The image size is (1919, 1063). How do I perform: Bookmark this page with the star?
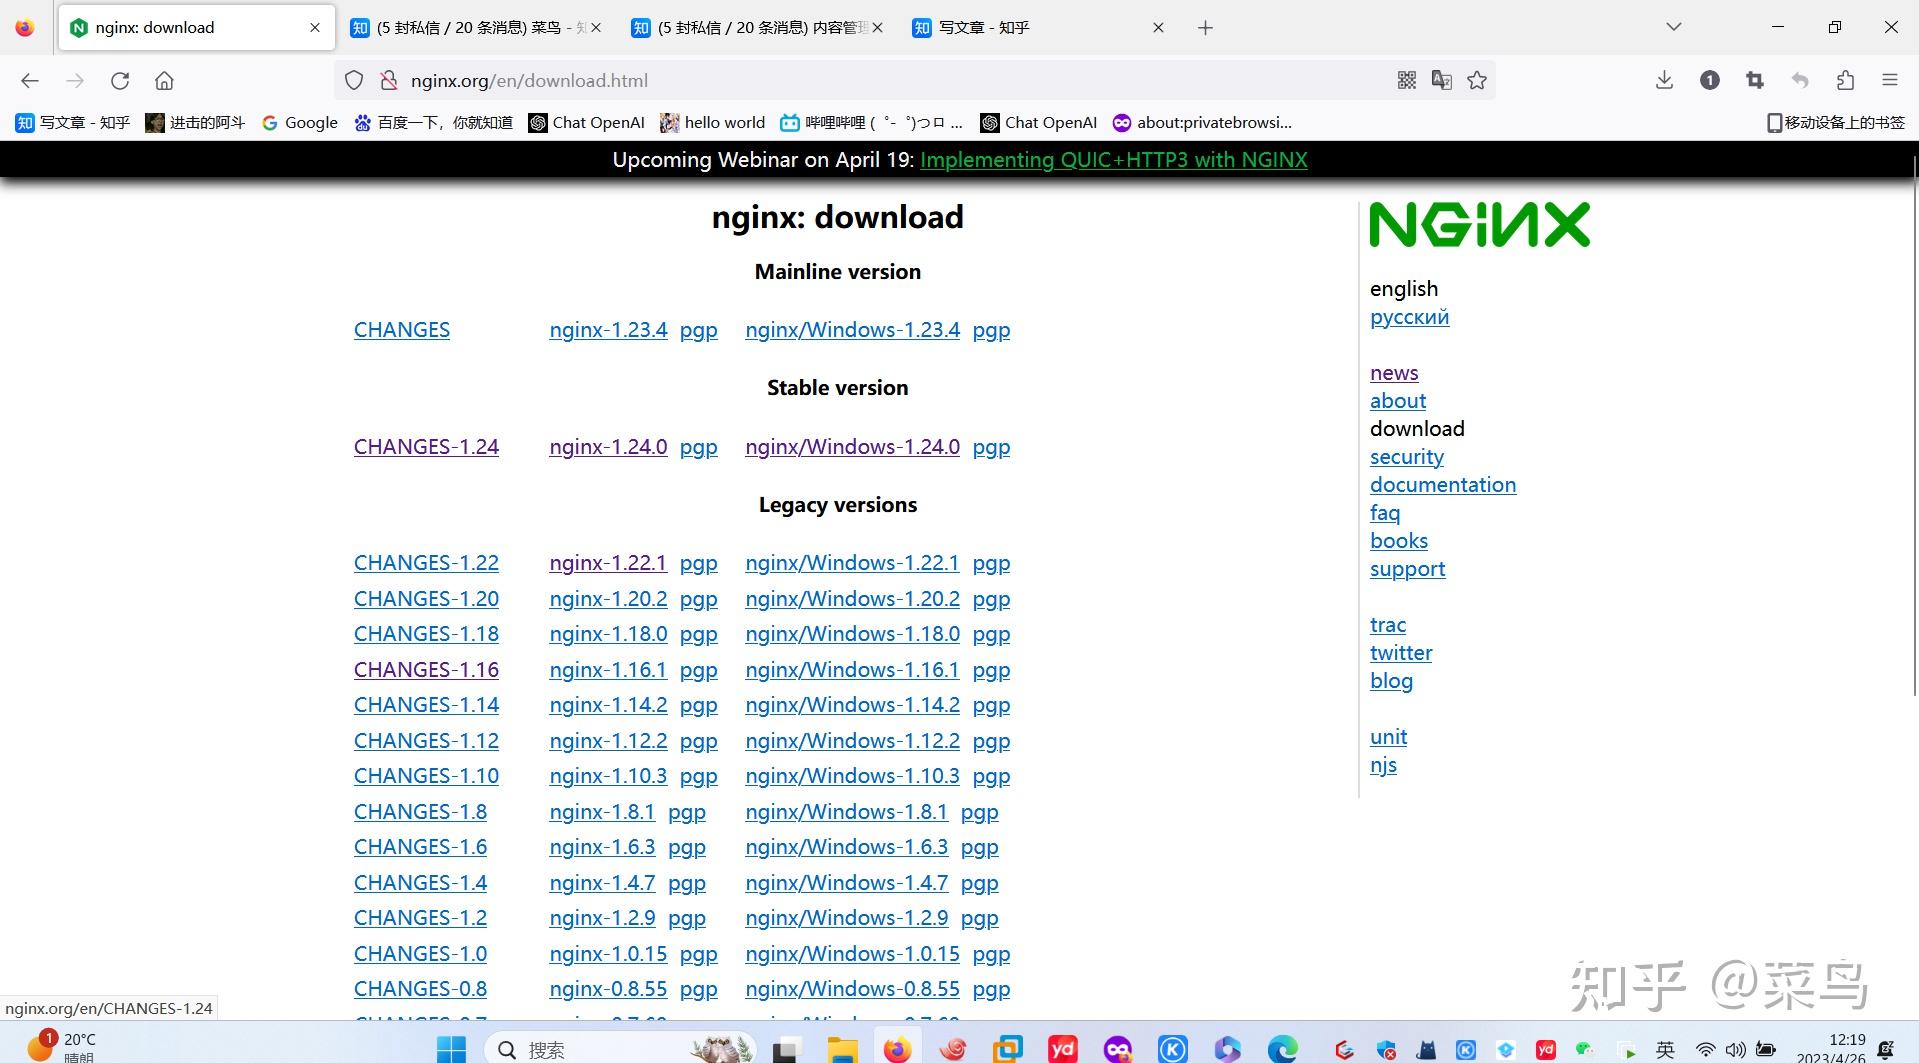[1477, 81]
